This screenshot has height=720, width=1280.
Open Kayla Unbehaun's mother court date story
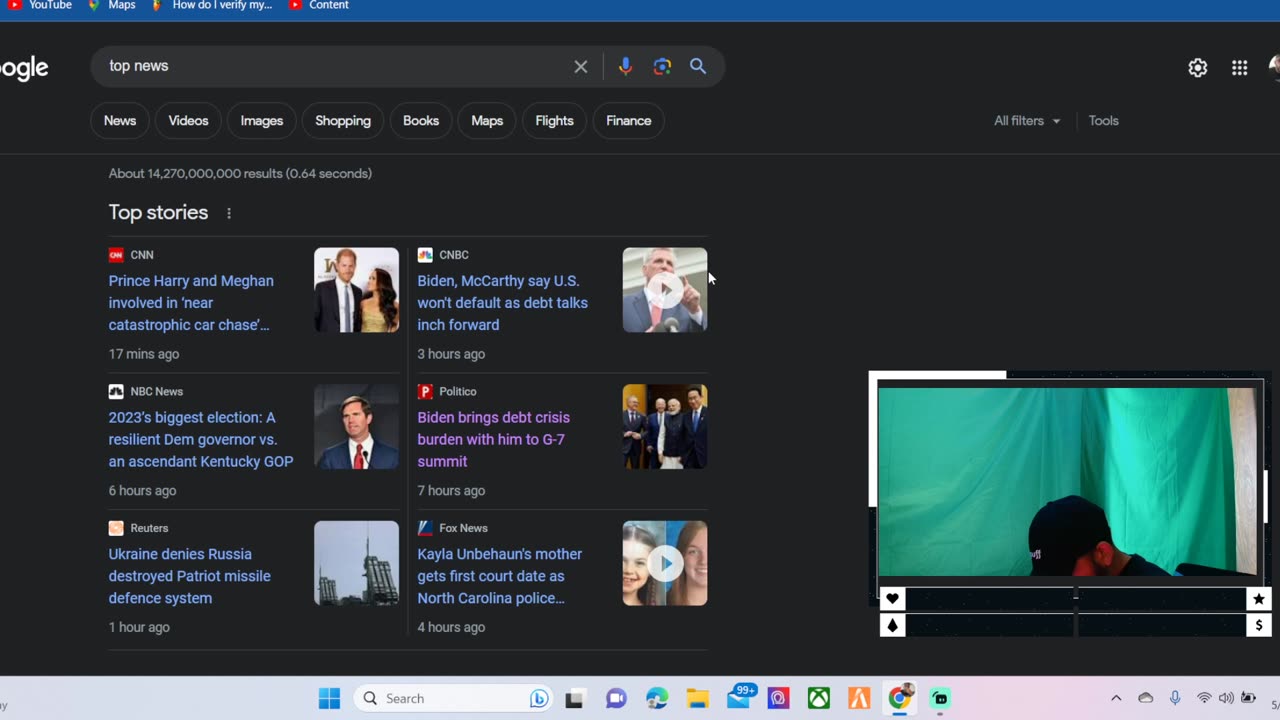click(500, 576)
